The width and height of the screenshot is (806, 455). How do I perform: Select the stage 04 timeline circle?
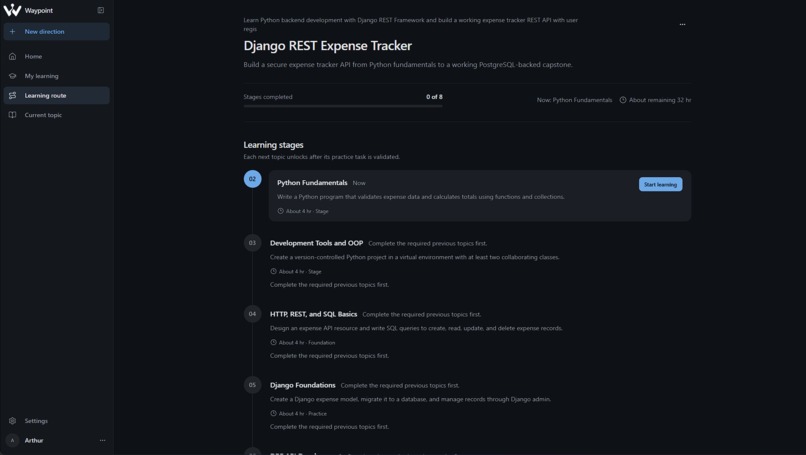[x=252, y=314]
